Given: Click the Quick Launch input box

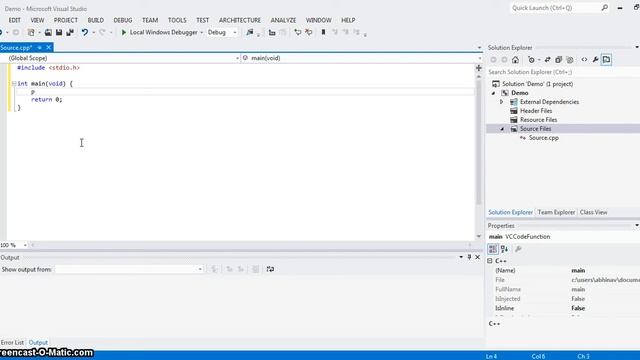Looking at the screenshot, I should [x=555, y=8].
